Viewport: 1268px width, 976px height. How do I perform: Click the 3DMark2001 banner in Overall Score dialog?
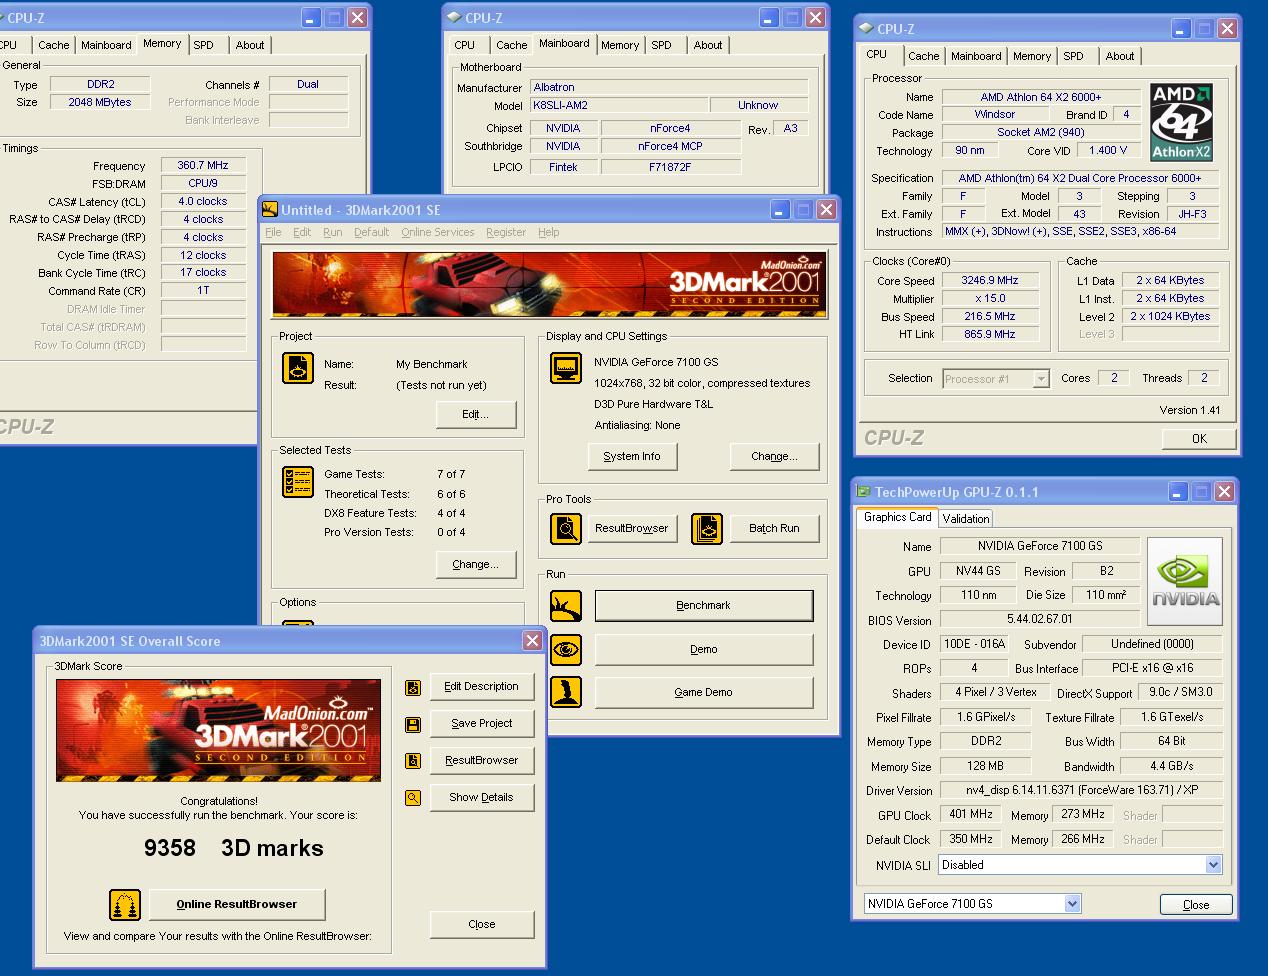218,731
